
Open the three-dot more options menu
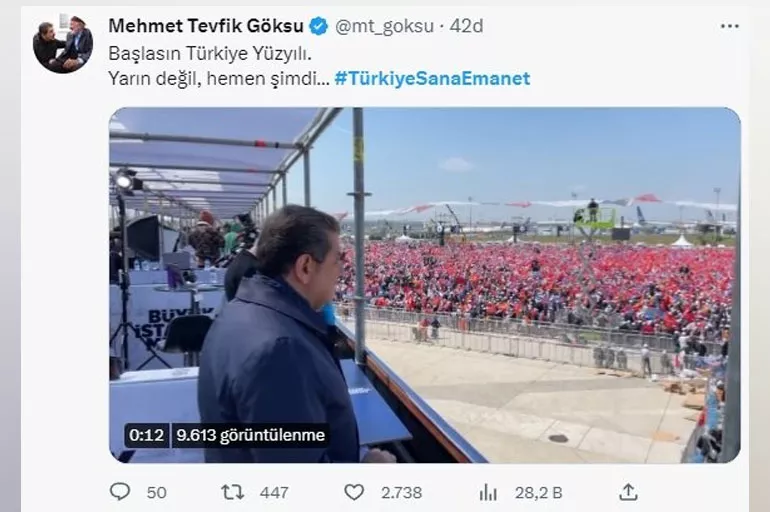729,27
